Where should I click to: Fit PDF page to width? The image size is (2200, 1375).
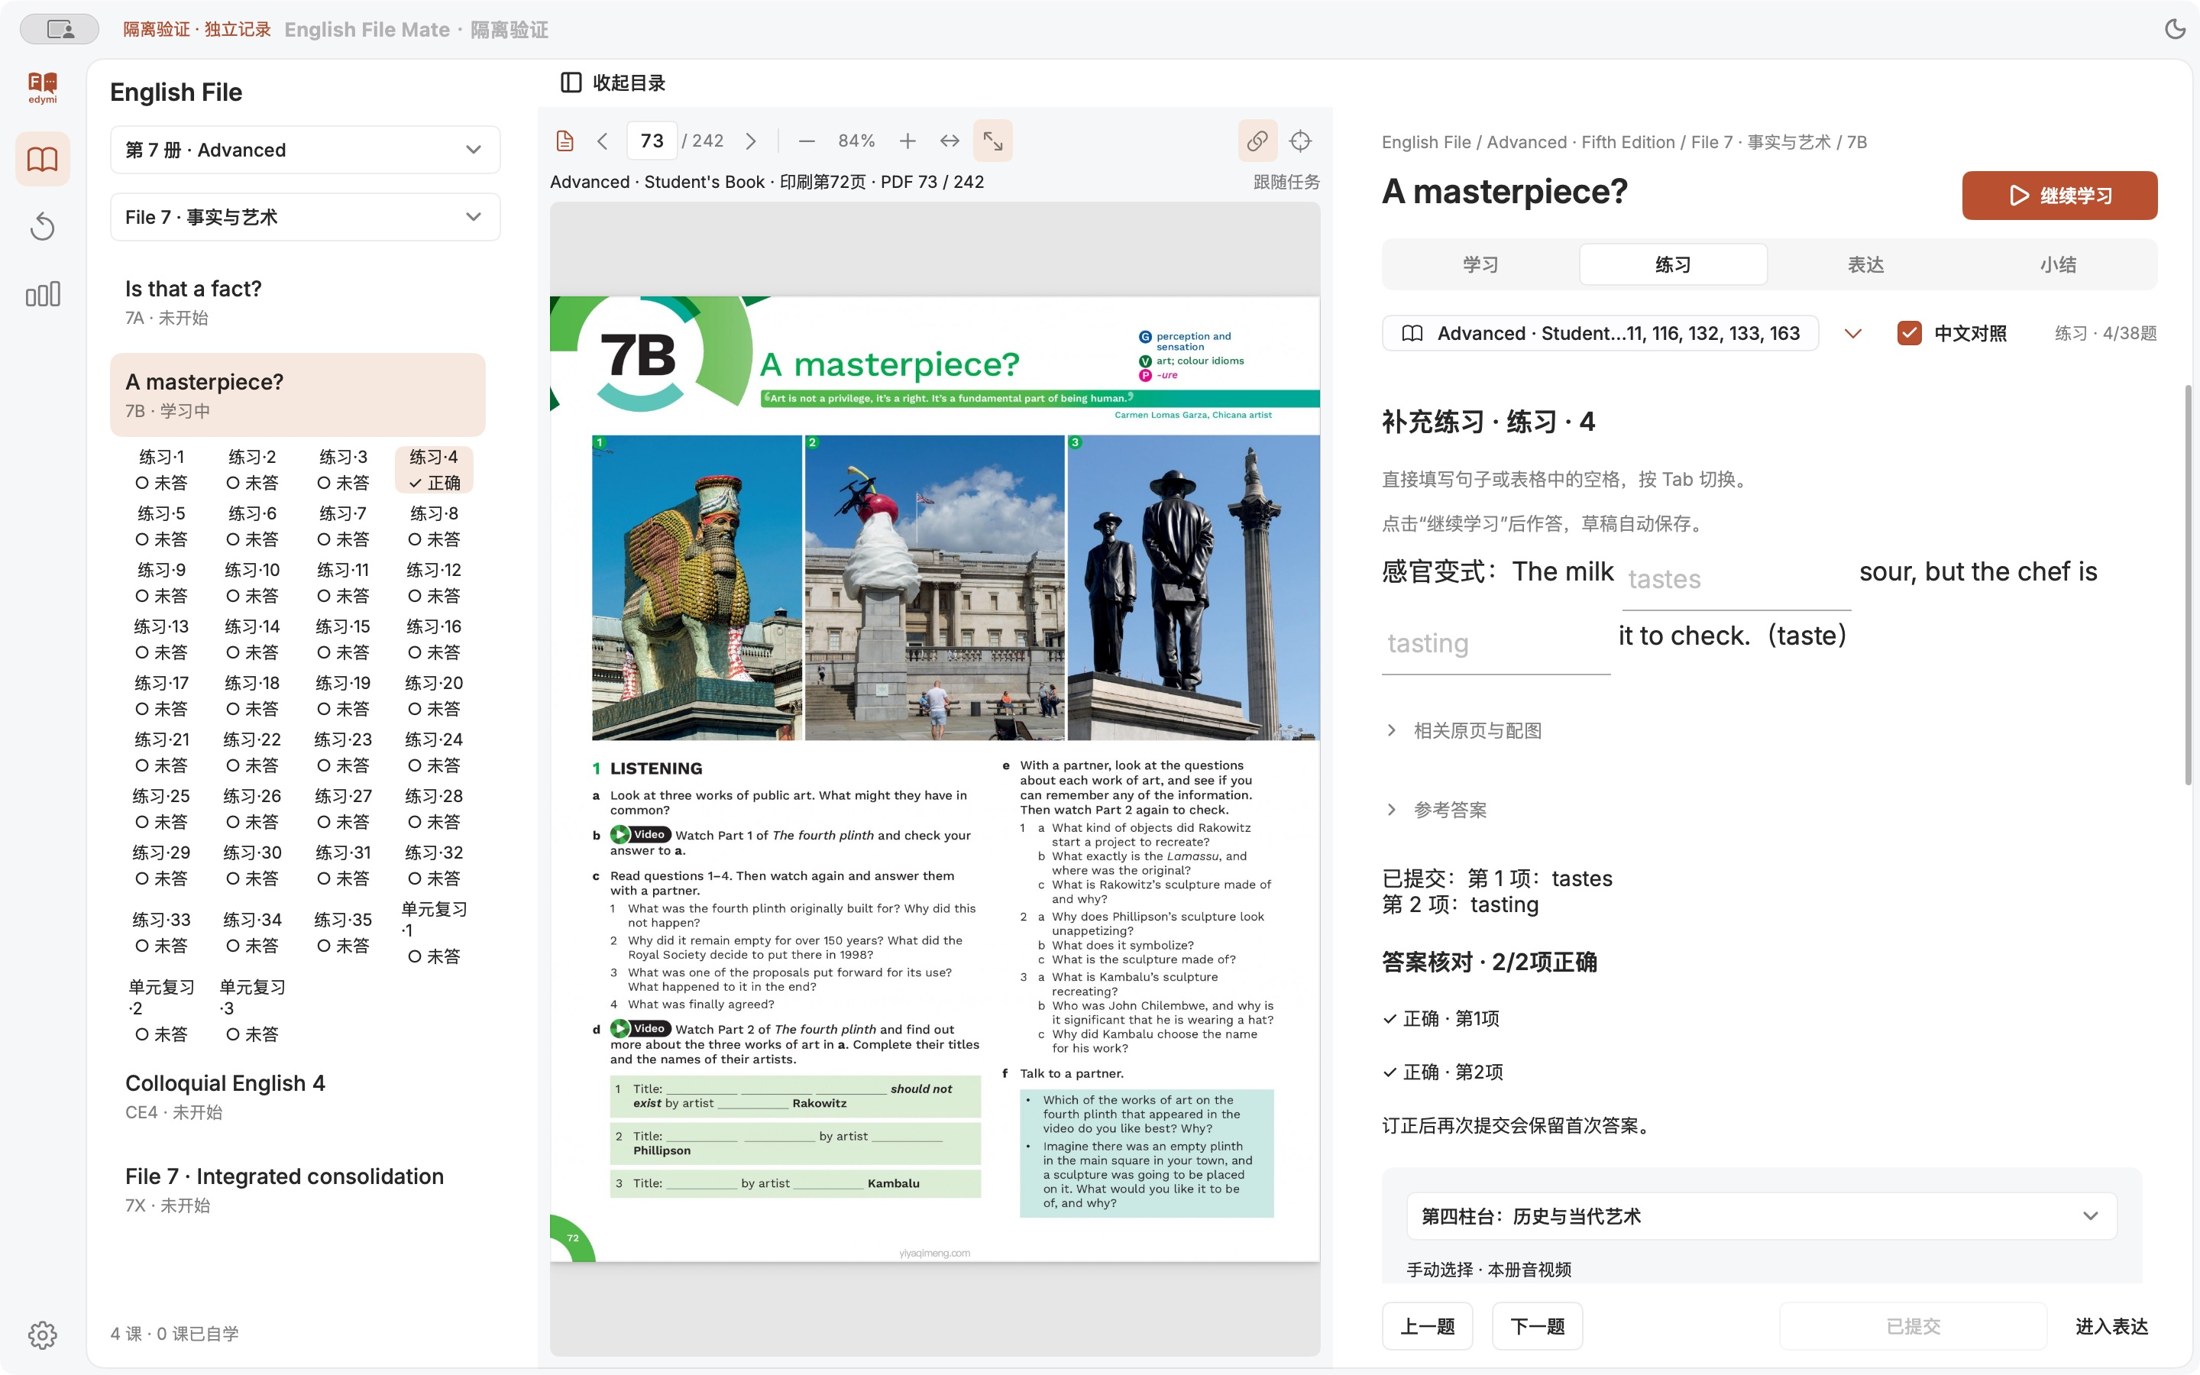950,141
